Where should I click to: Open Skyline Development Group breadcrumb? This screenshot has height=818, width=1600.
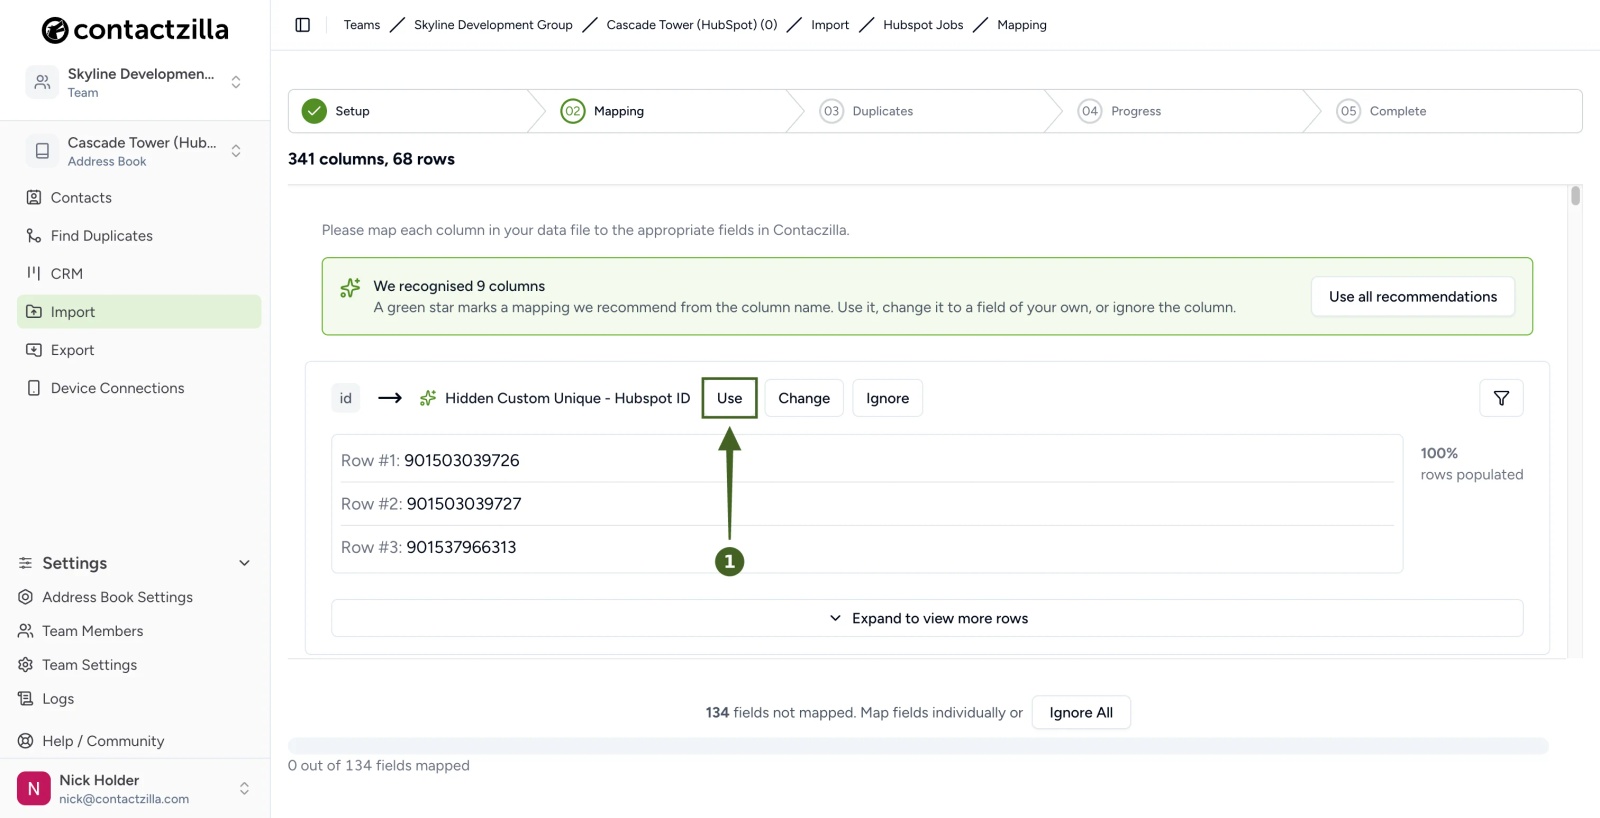pyautogui.click(x=493, y=25)
